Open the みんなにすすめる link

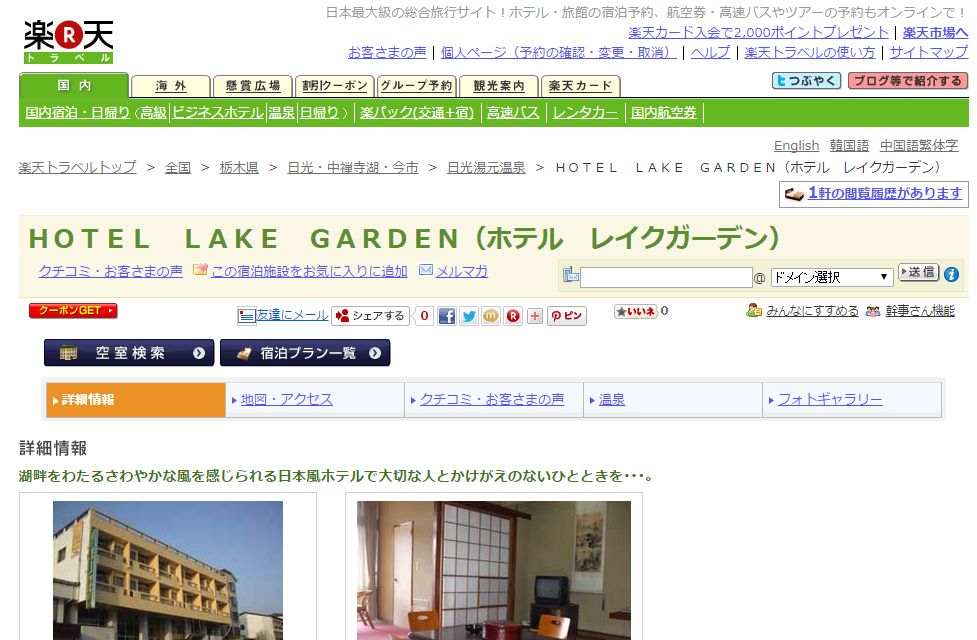pyautogui.click(x=812, y=310)
